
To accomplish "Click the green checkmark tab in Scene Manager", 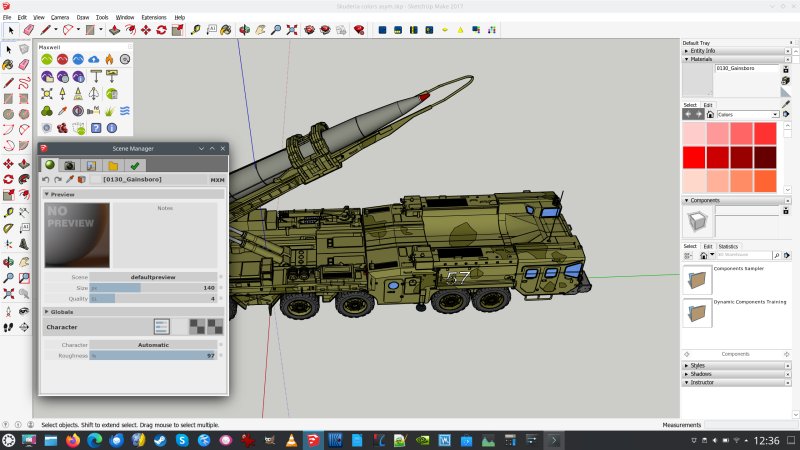I will pyautogui.click(x=134, y=165).
